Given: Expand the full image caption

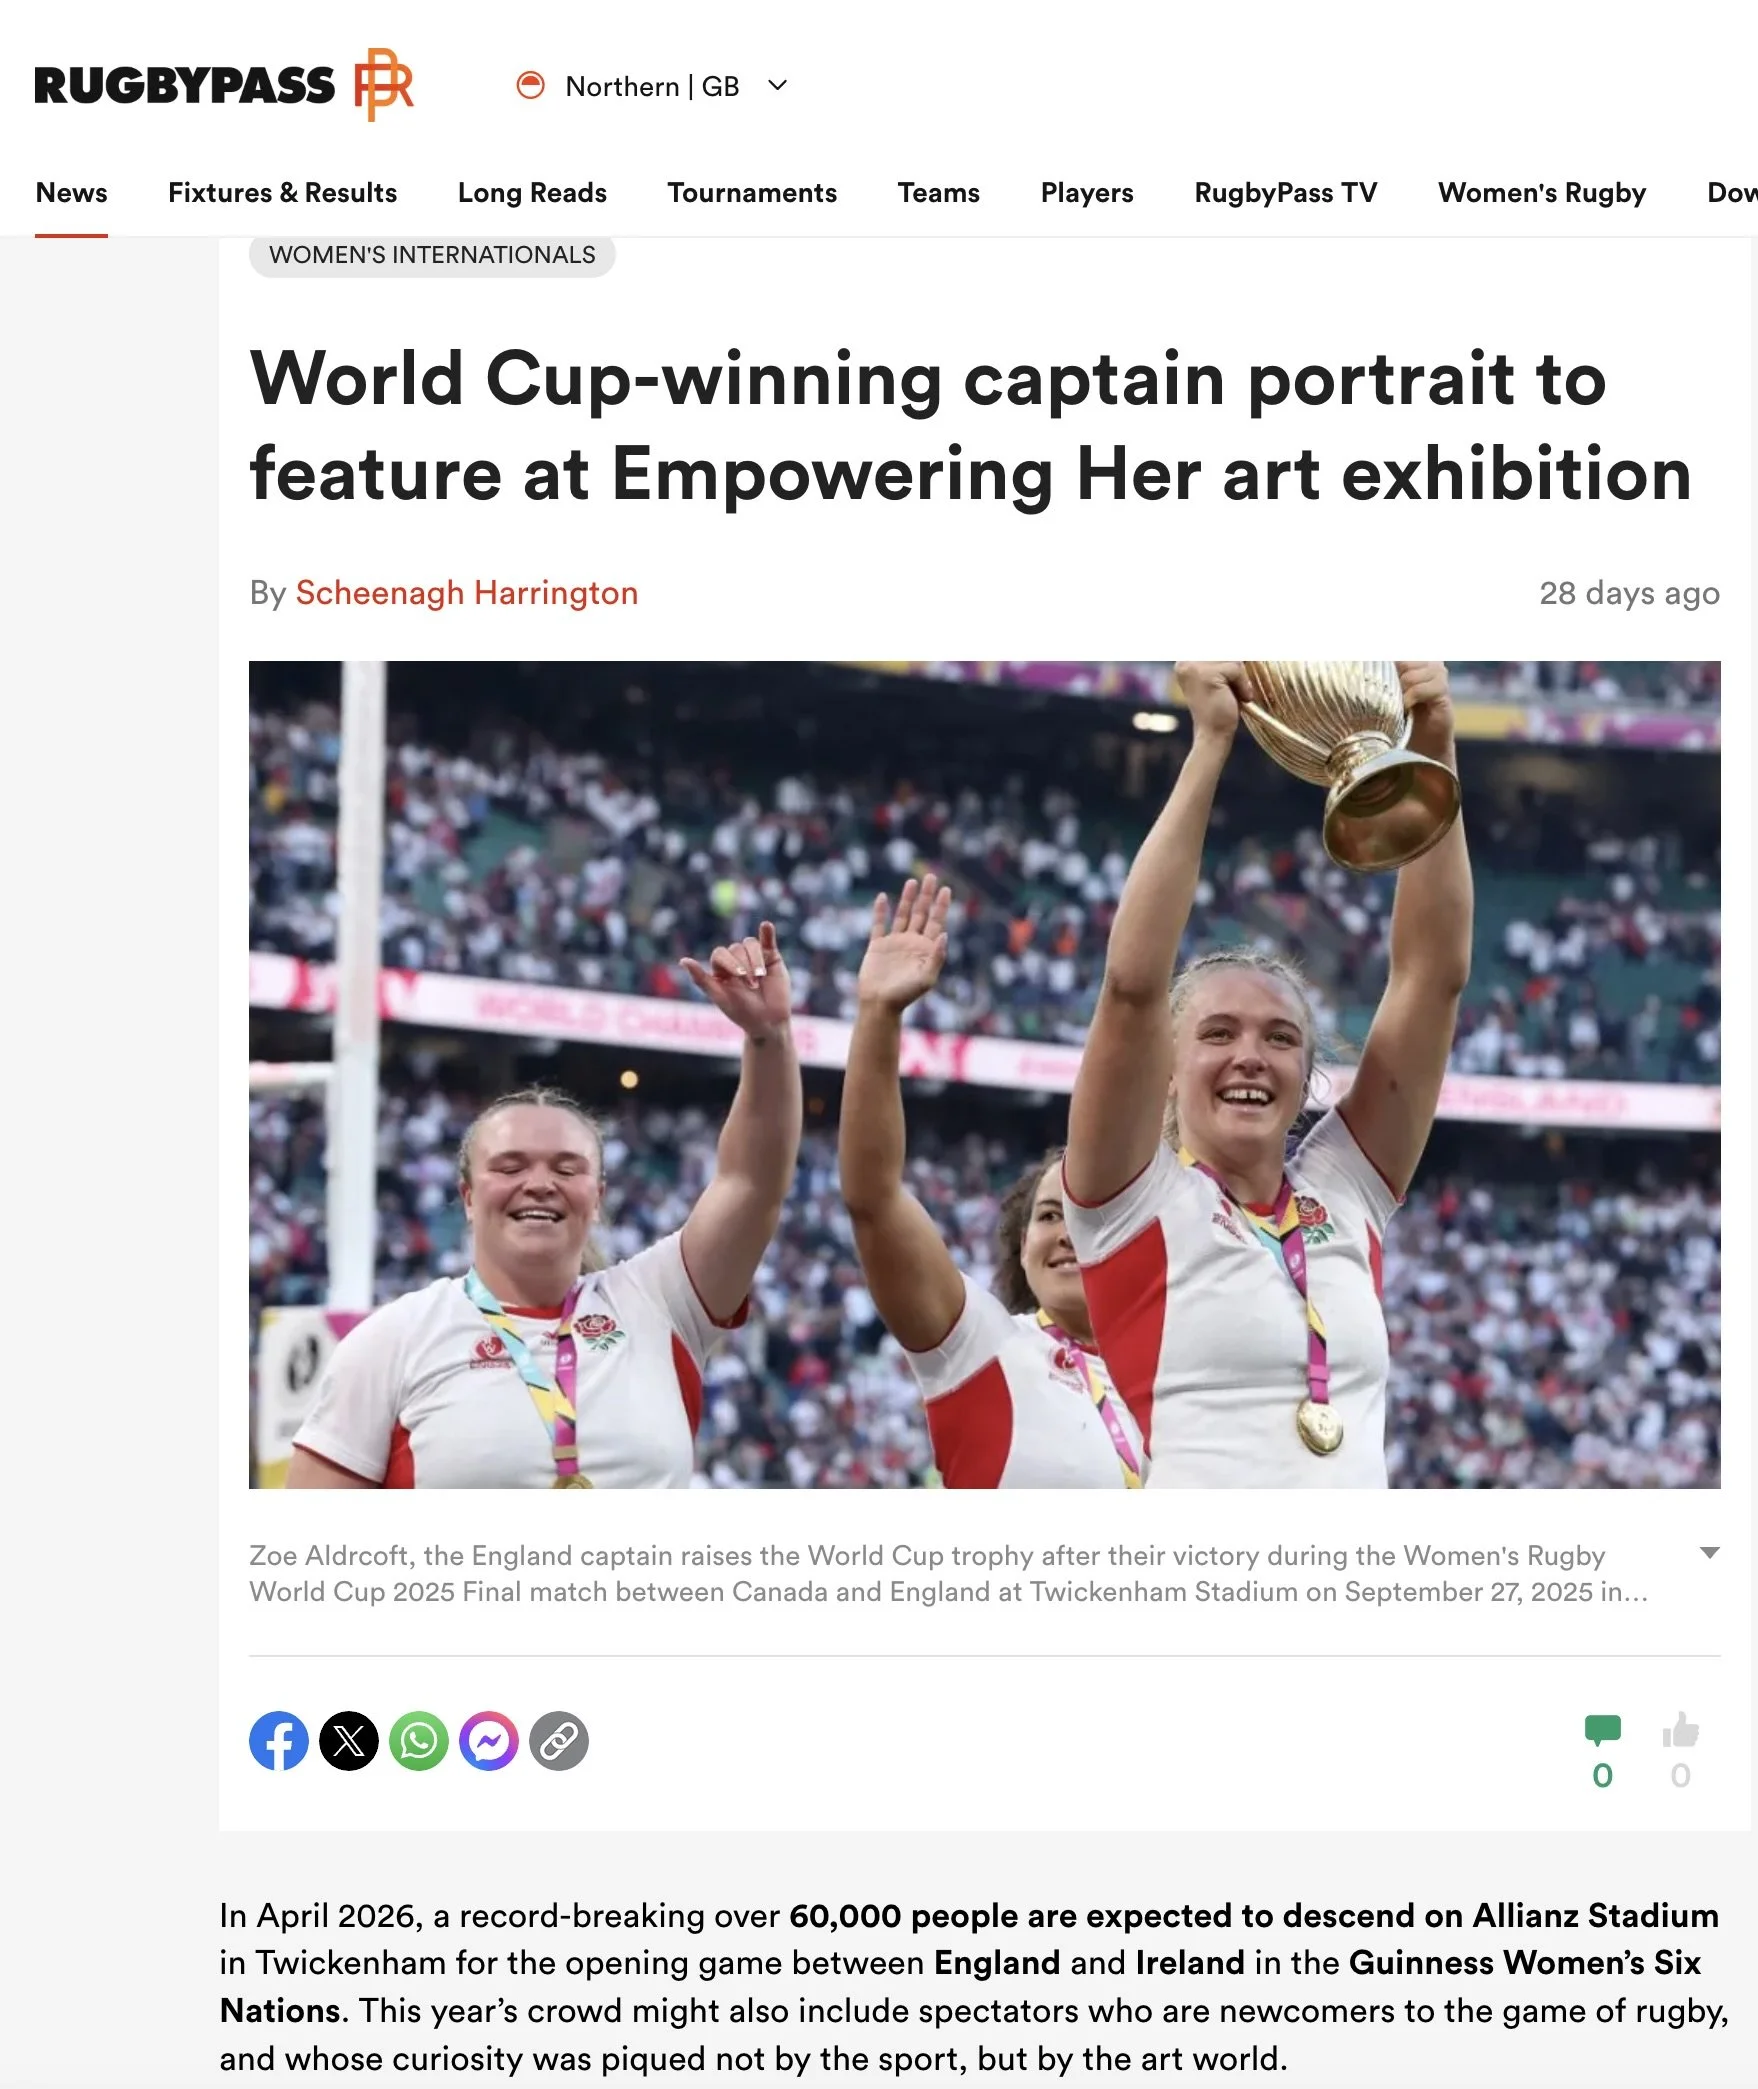Looking at the screenshot, I should point(1710,1553).
